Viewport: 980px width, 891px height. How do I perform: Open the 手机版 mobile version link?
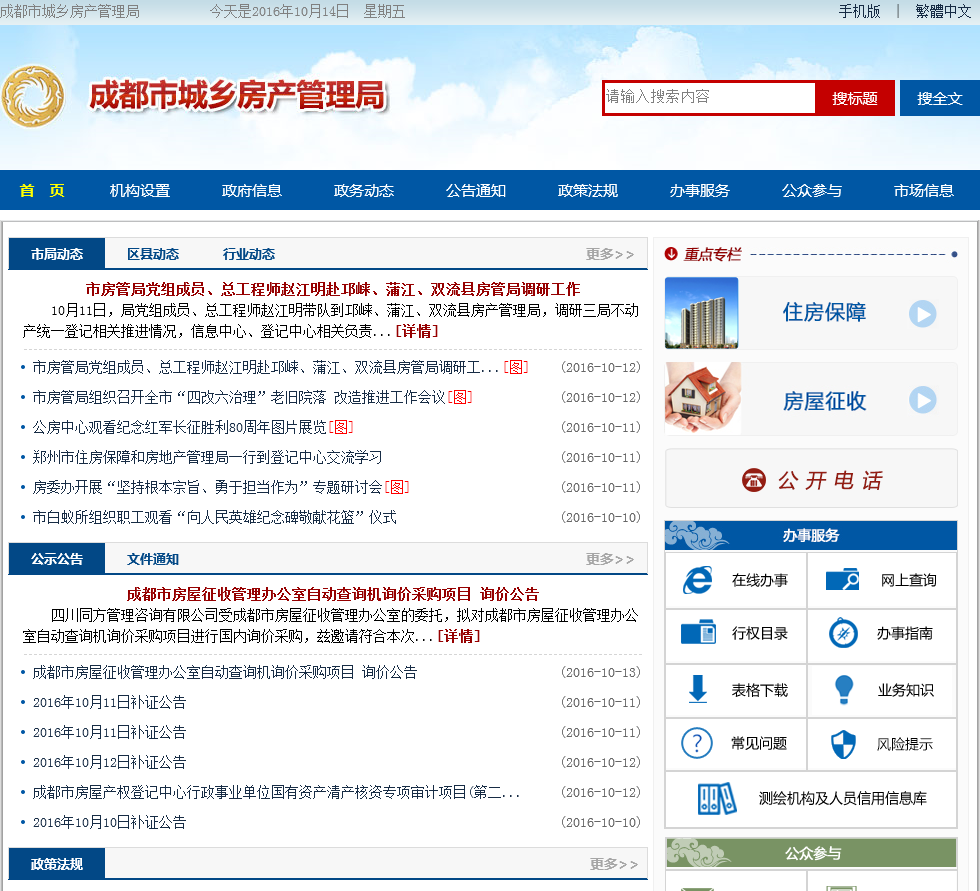pos(859,12)
